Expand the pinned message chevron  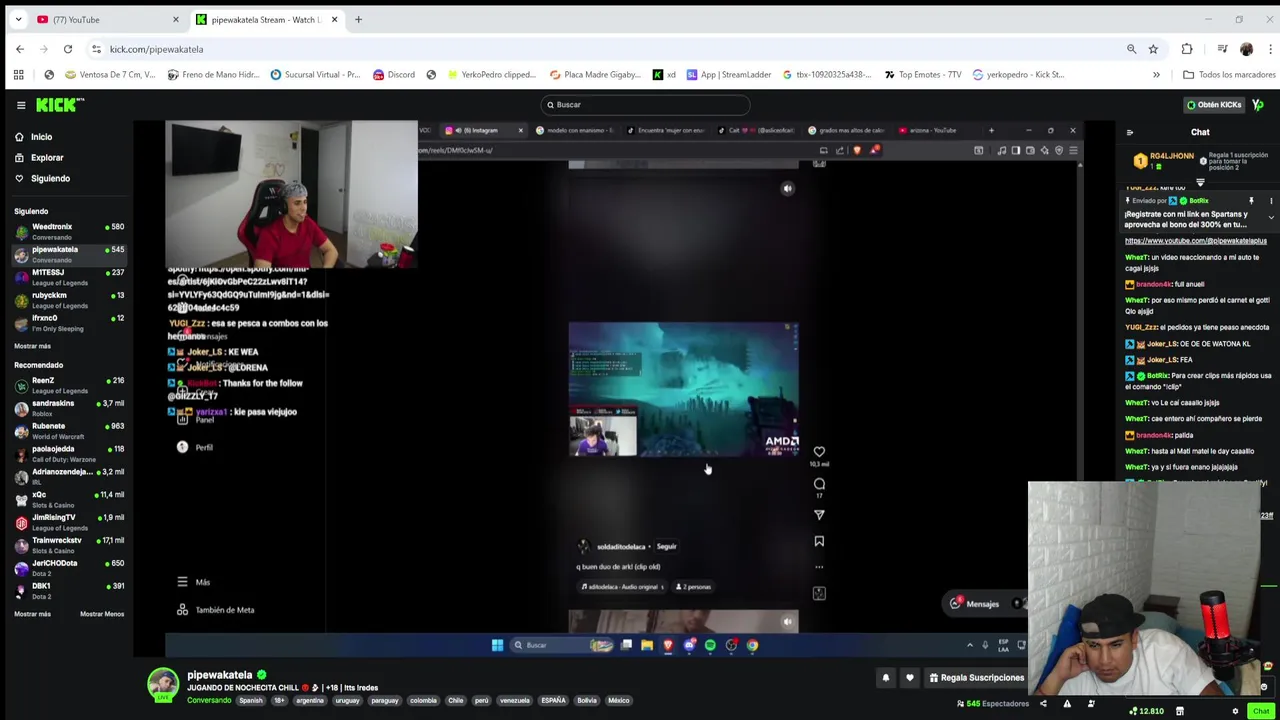[x=1271, y=218]
